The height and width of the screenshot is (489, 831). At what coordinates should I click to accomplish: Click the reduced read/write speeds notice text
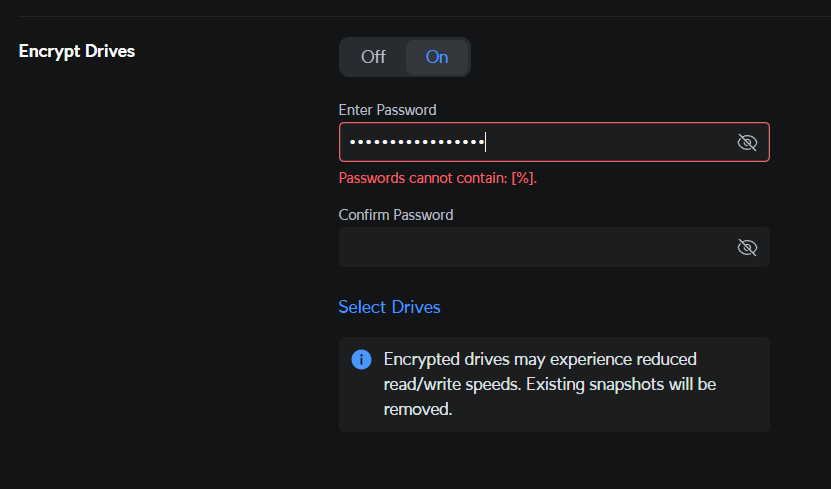(x=540, y=359)
